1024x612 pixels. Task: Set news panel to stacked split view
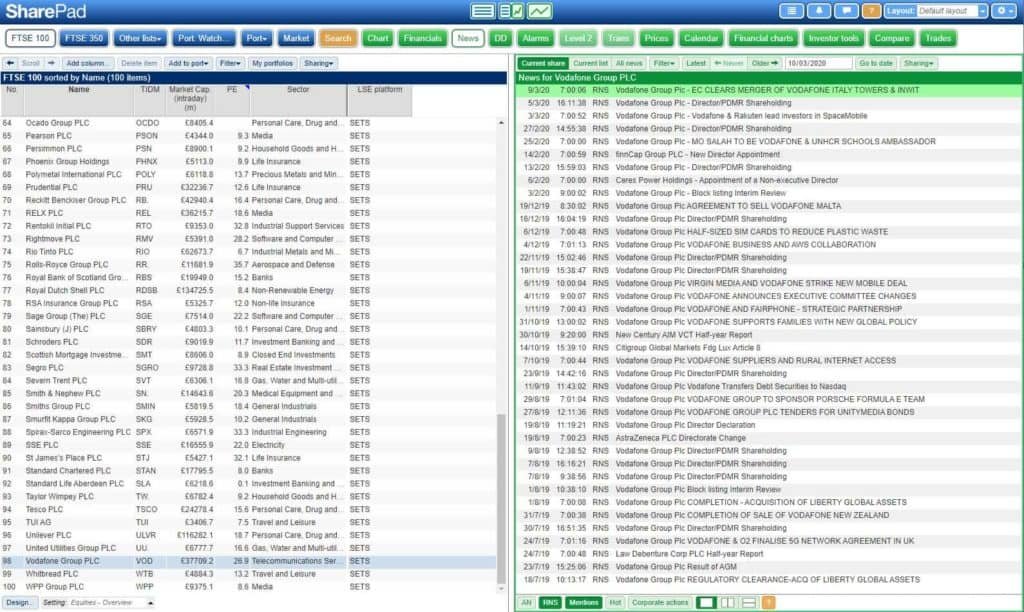(x=748, y=602)
